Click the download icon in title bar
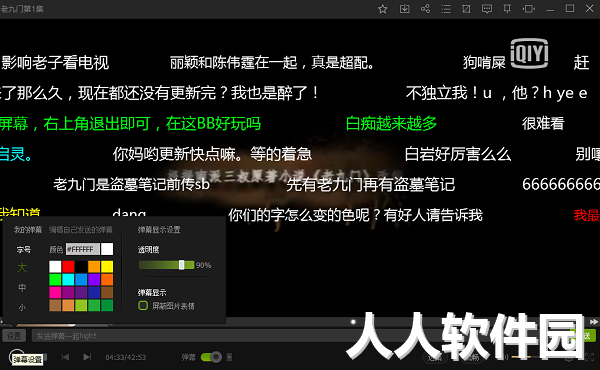The height and width of the screenshot is (370, 600). [x=404, y=9]
